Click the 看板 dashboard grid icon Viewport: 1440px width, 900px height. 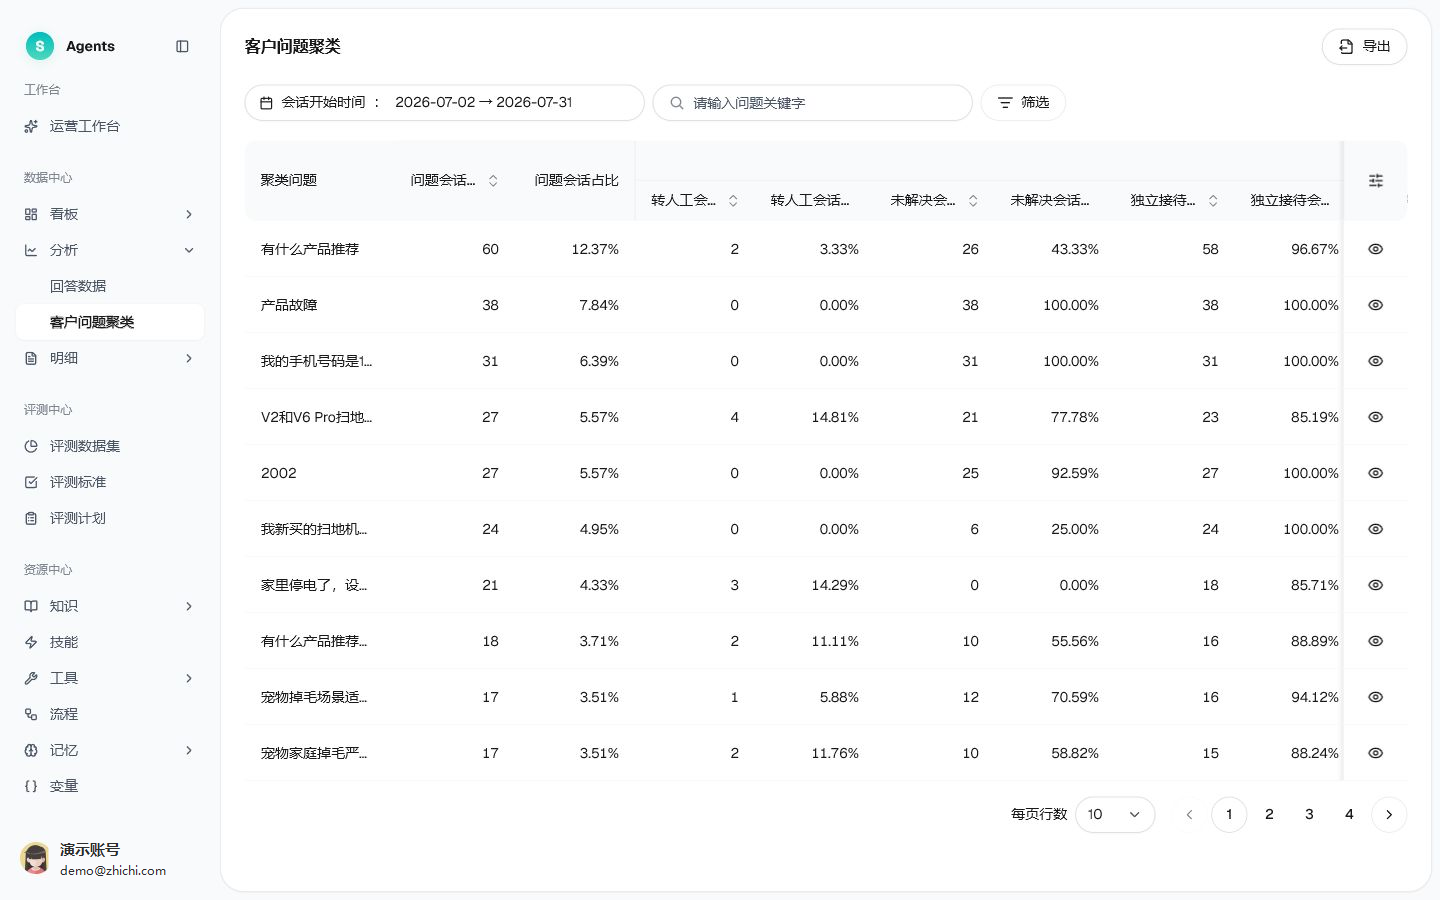click(31, 214)
